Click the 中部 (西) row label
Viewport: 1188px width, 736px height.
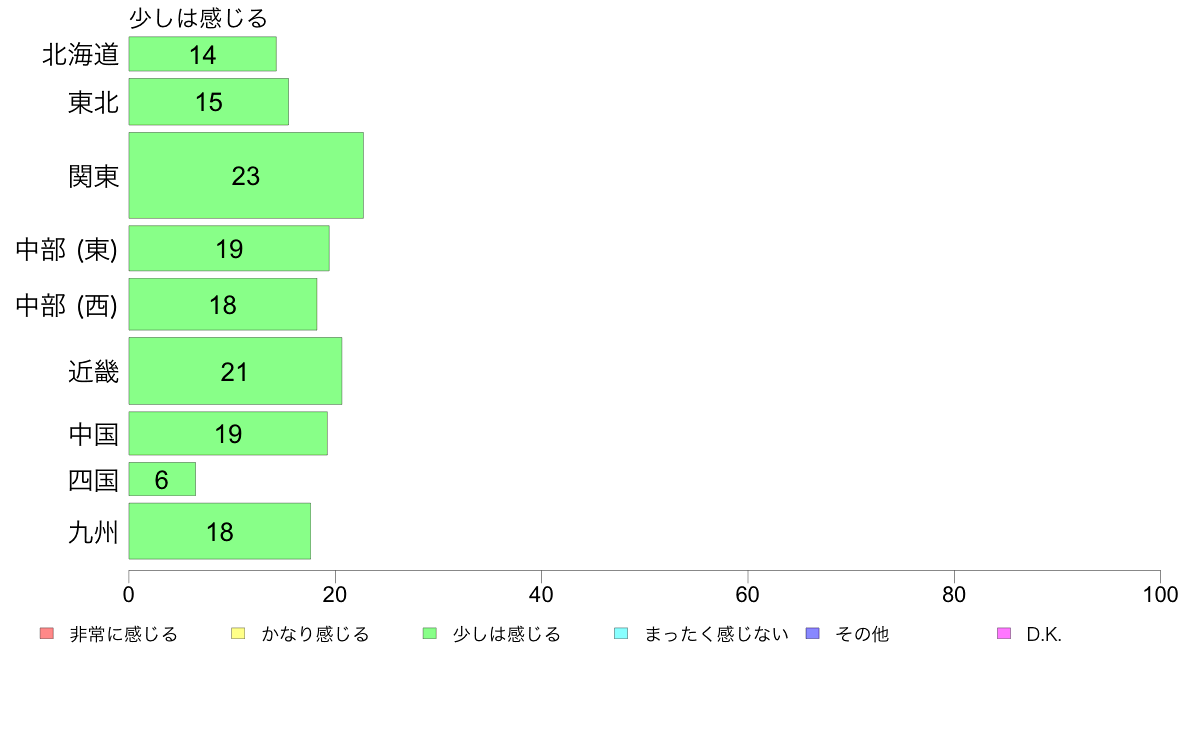click(67, 305)
